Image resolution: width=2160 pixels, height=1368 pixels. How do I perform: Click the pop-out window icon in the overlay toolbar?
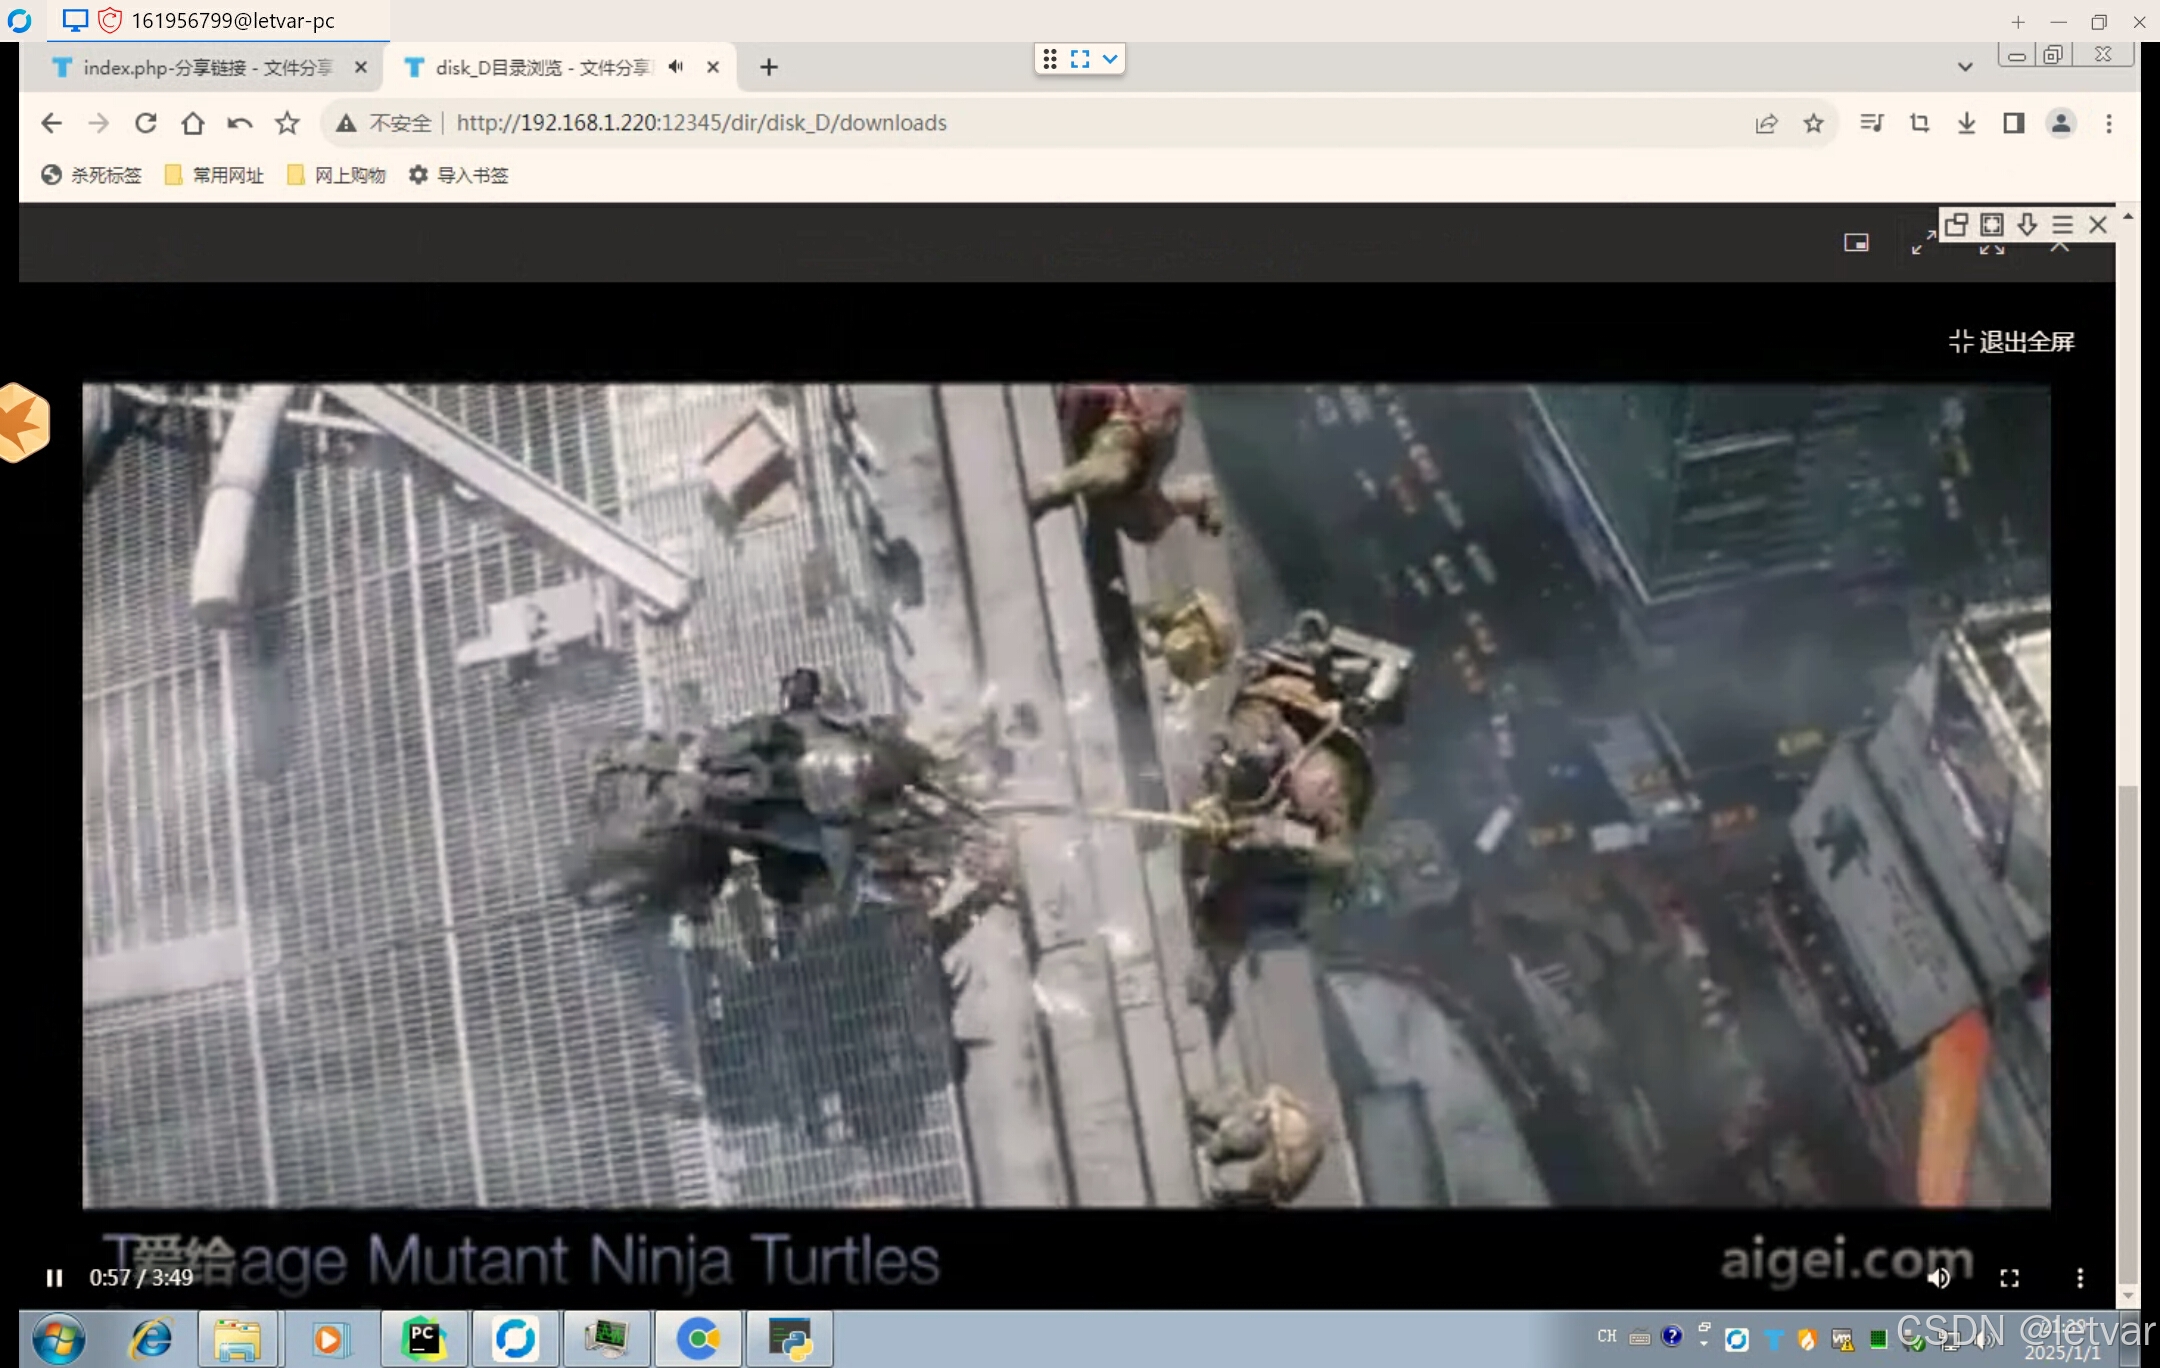tap(1956, 224)
